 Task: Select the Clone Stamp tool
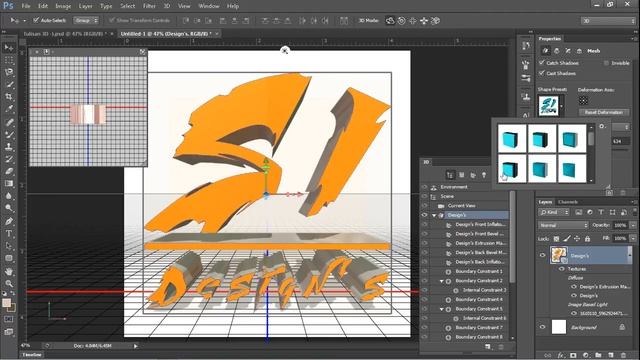point(9,147)
